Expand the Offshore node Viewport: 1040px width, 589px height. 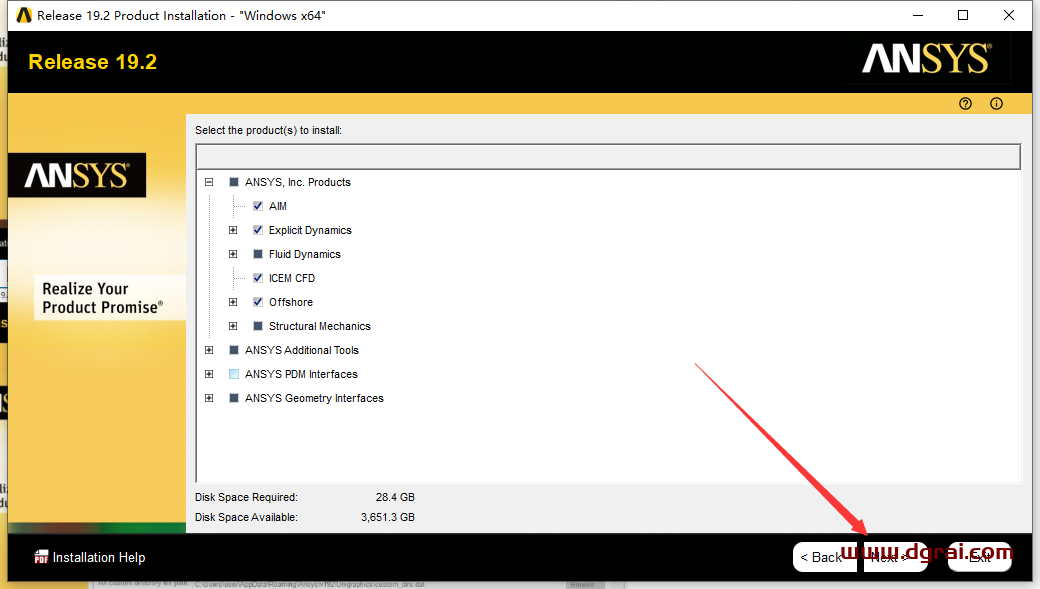pos(233,302)
